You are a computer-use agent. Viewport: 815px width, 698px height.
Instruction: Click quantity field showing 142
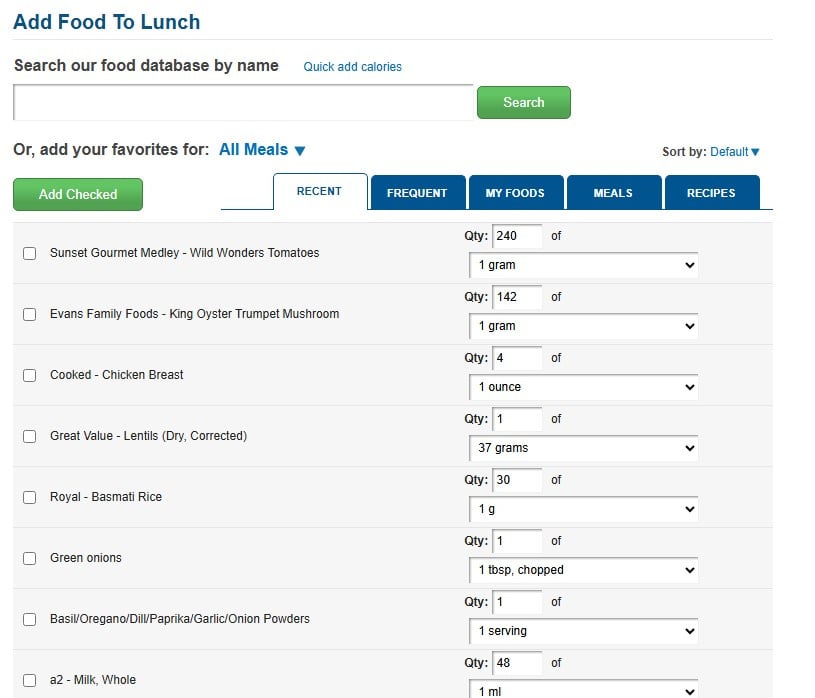tap(517, 297)
